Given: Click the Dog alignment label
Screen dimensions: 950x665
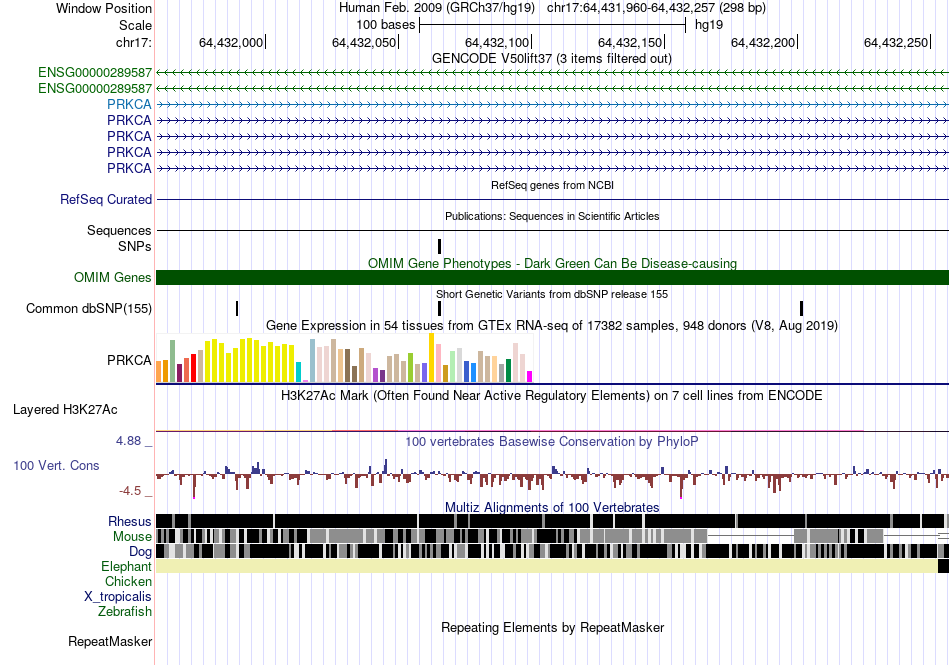Looking at the screenshot, I should click(x=140, y=551).
